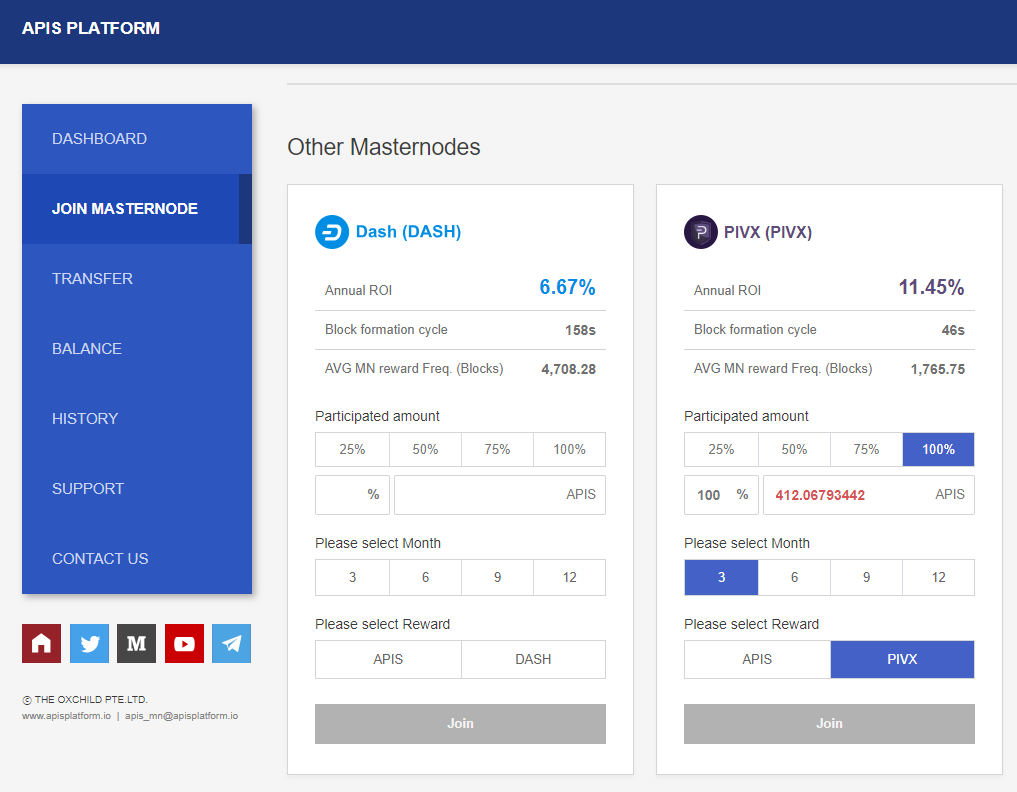The height and width of the screenshot is (792, 1017).
Task: Click PIVX percent field showing 100
Action: tap(721, 495)
